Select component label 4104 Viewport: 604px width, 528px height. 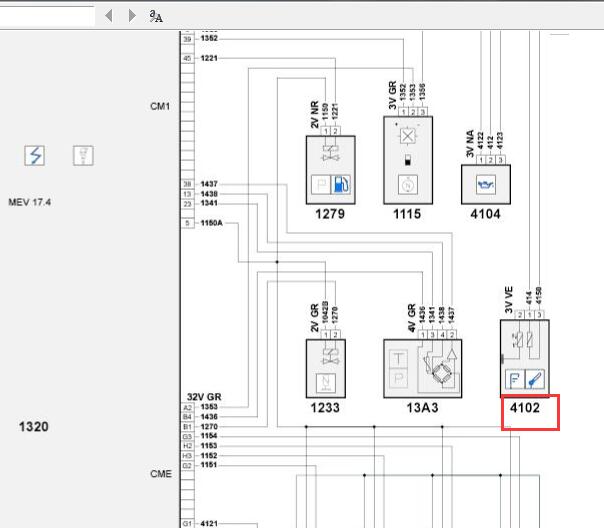pos(485,214)
